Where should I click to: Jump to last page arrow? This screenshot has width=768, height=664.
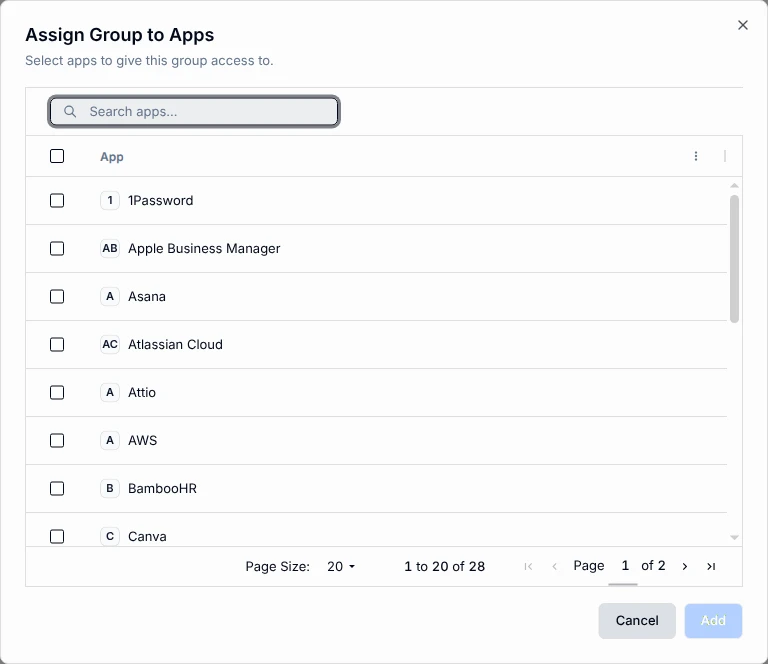pyautogui.click(x=711, y=567)
